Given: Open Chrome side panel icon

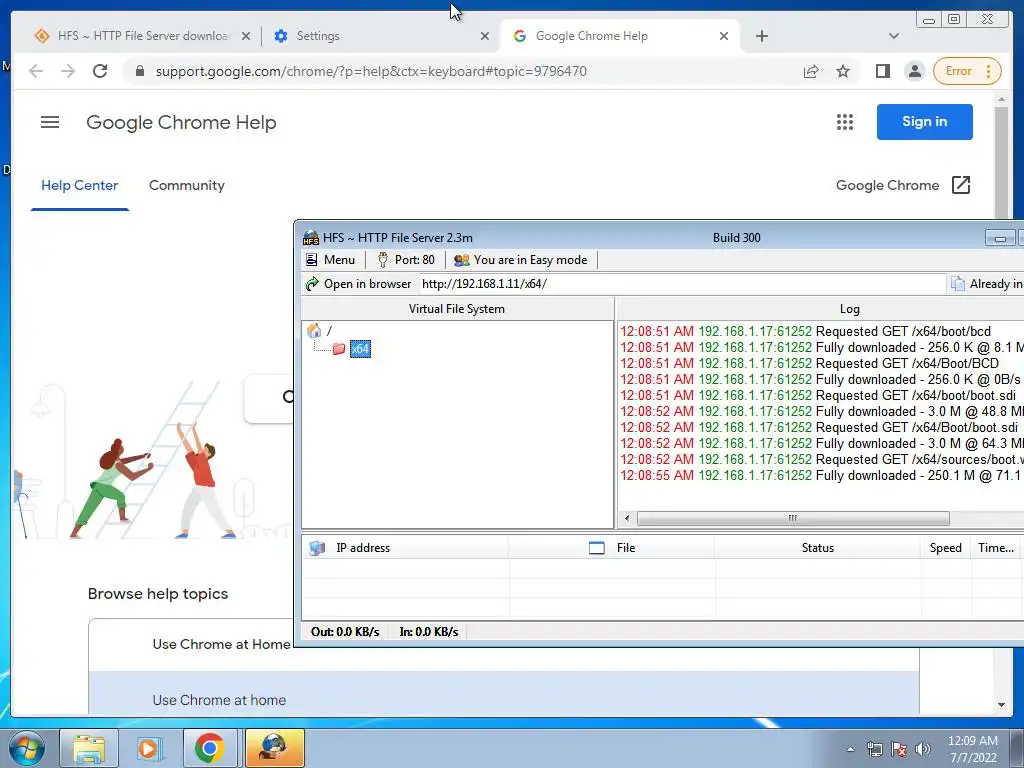Looking at the screenshot, I should pos(883,71).
